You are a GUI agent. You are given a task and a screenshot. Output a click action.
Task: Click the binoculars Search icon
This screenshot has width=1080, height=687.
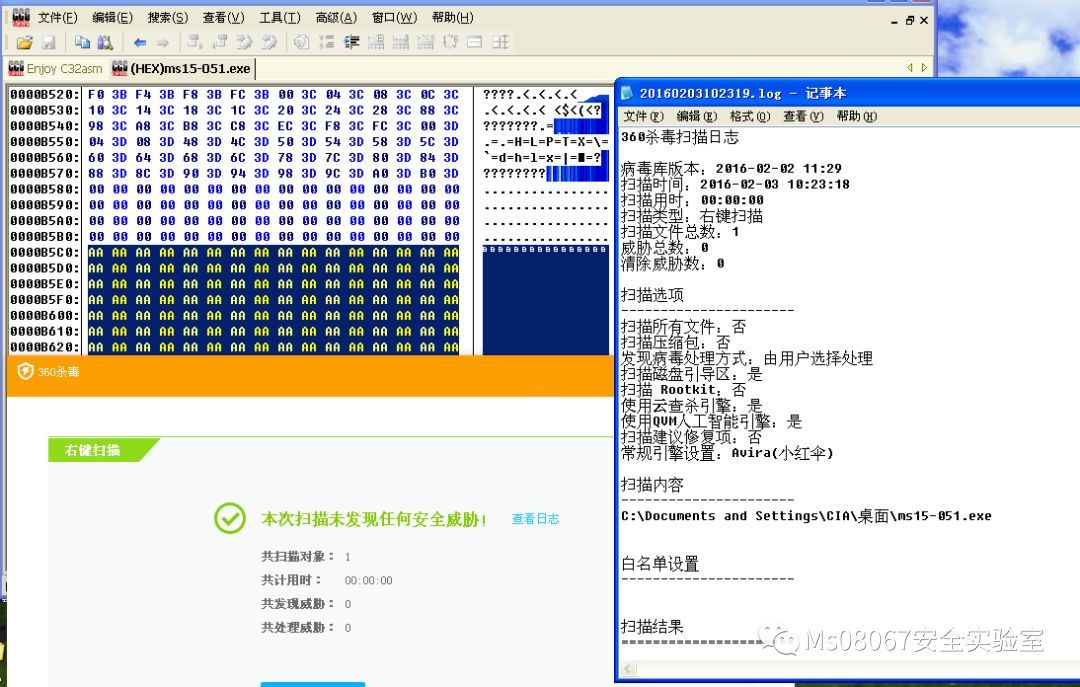[x=105, y=42]
